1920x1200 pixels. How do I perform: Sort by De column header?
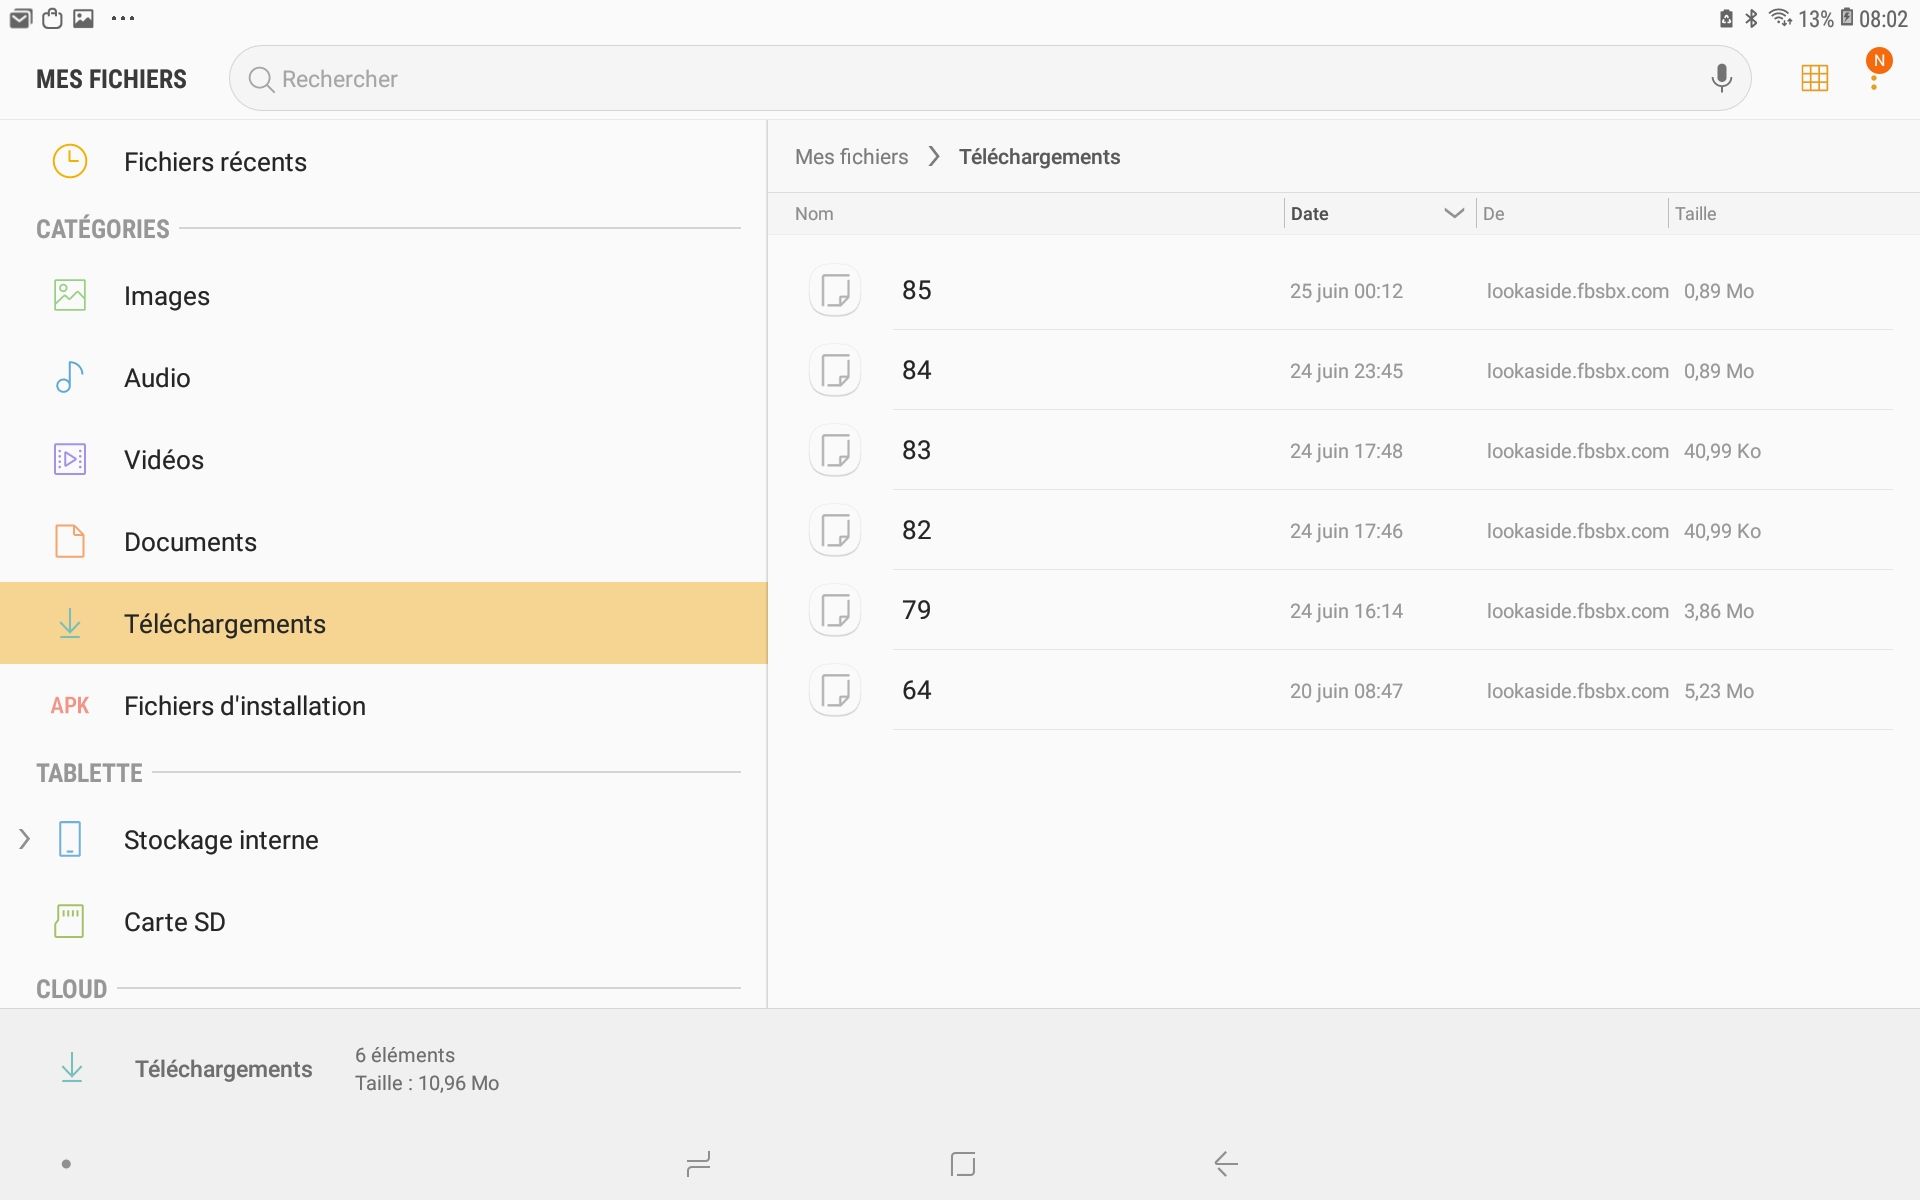1493,213
